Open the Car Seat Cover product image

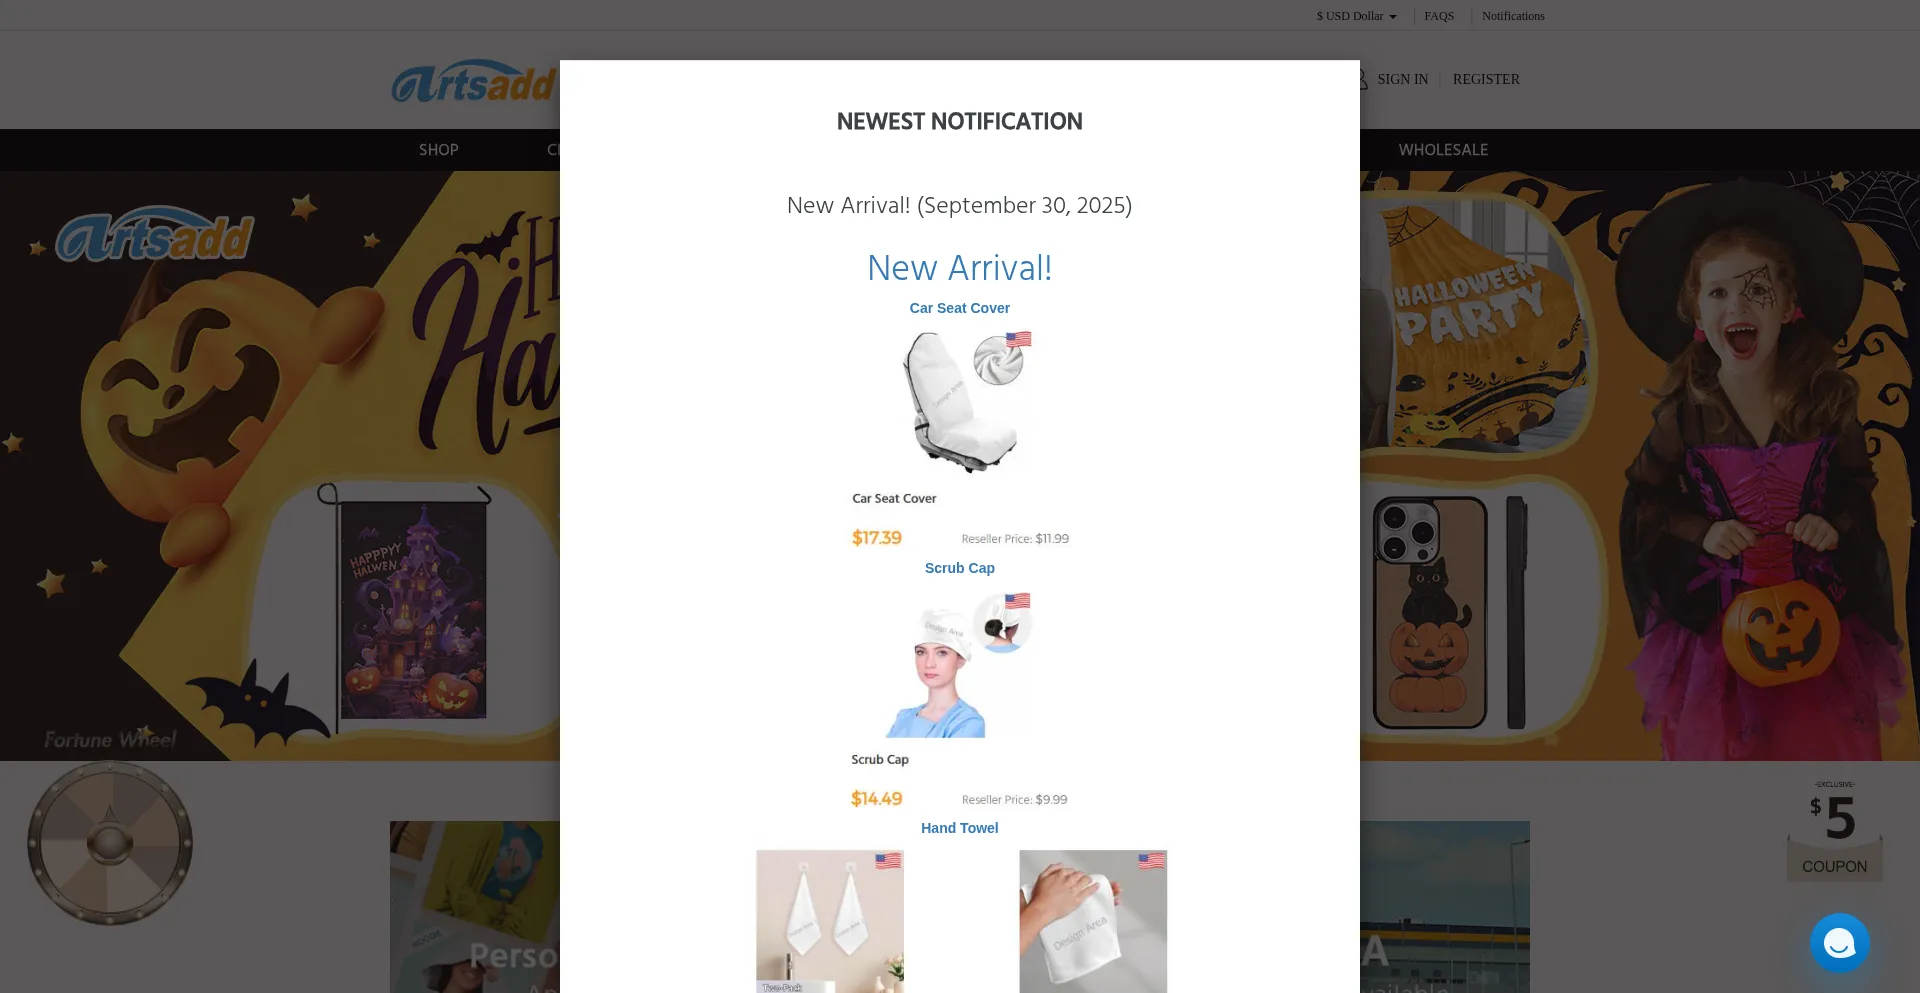coord(960,401)
